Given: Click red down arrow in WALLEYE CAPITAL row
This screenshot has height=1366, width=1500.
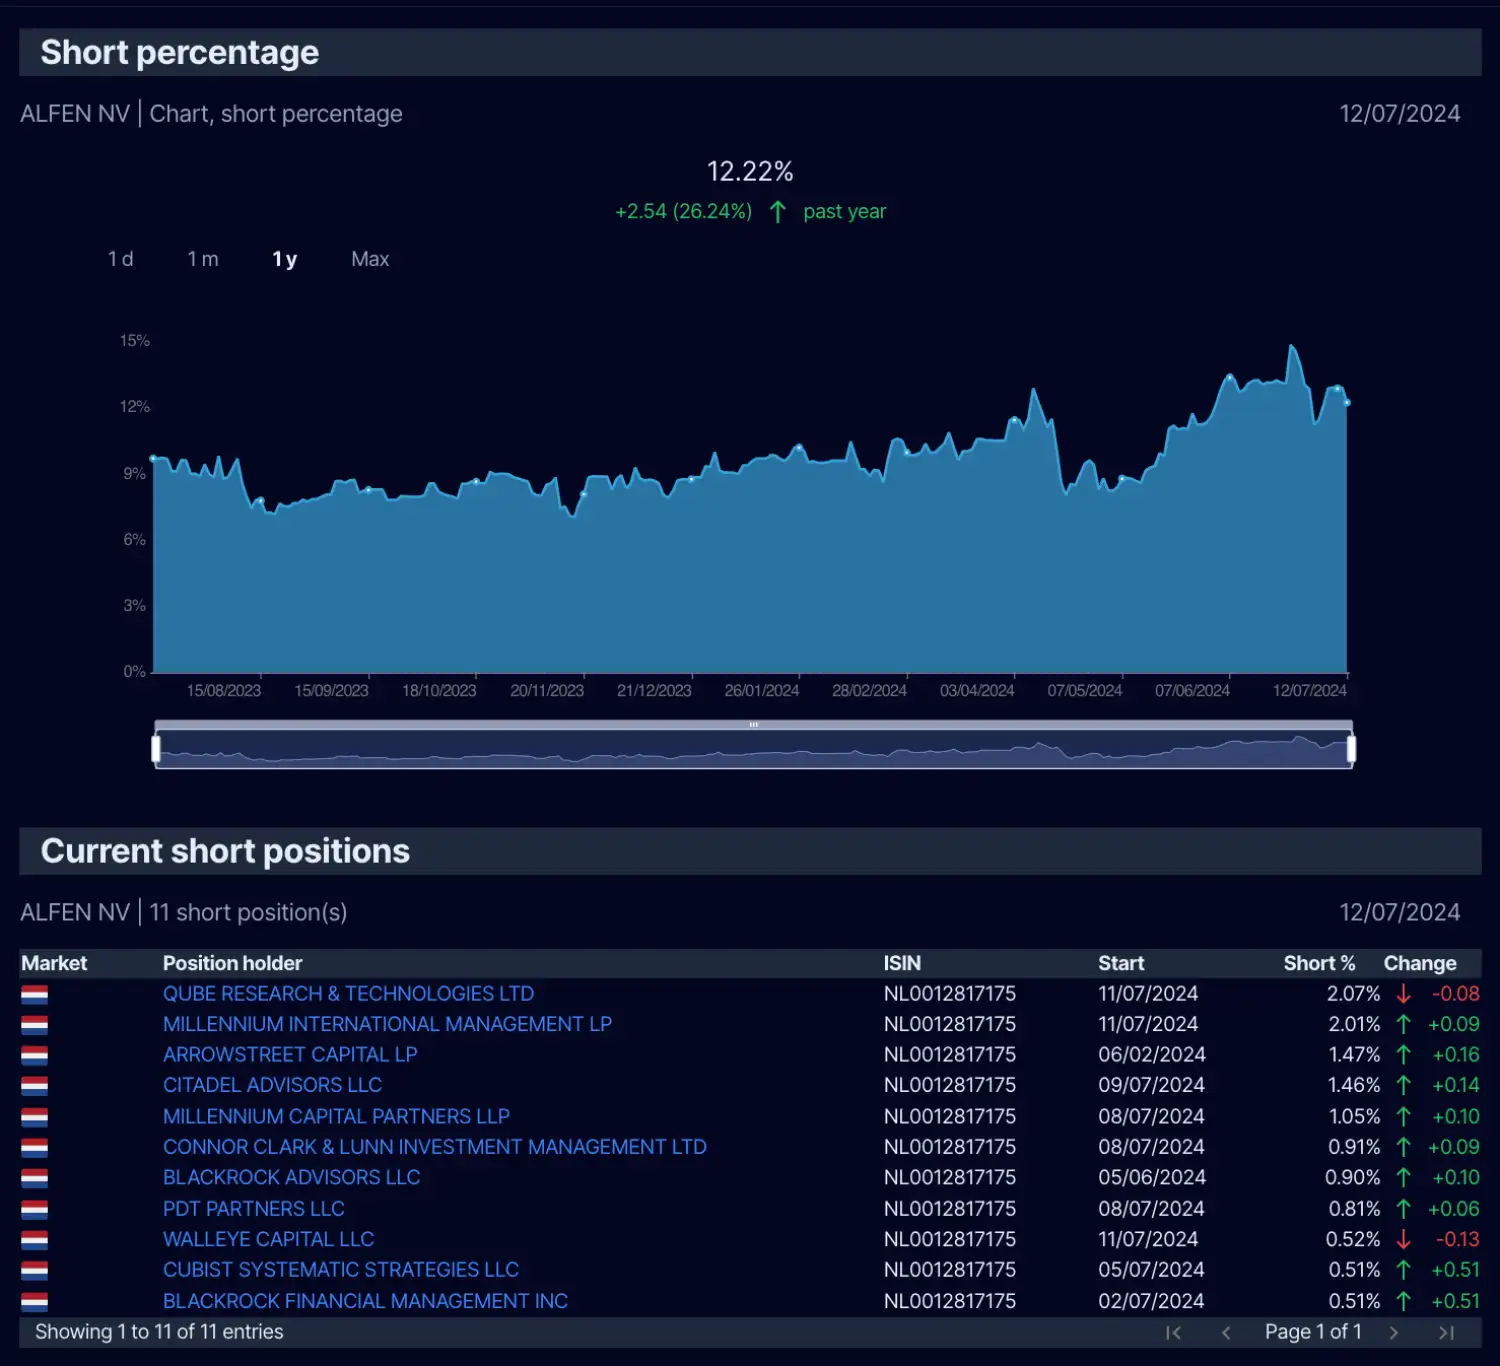Looking at the screenshot, I should coord(1404,1239).
